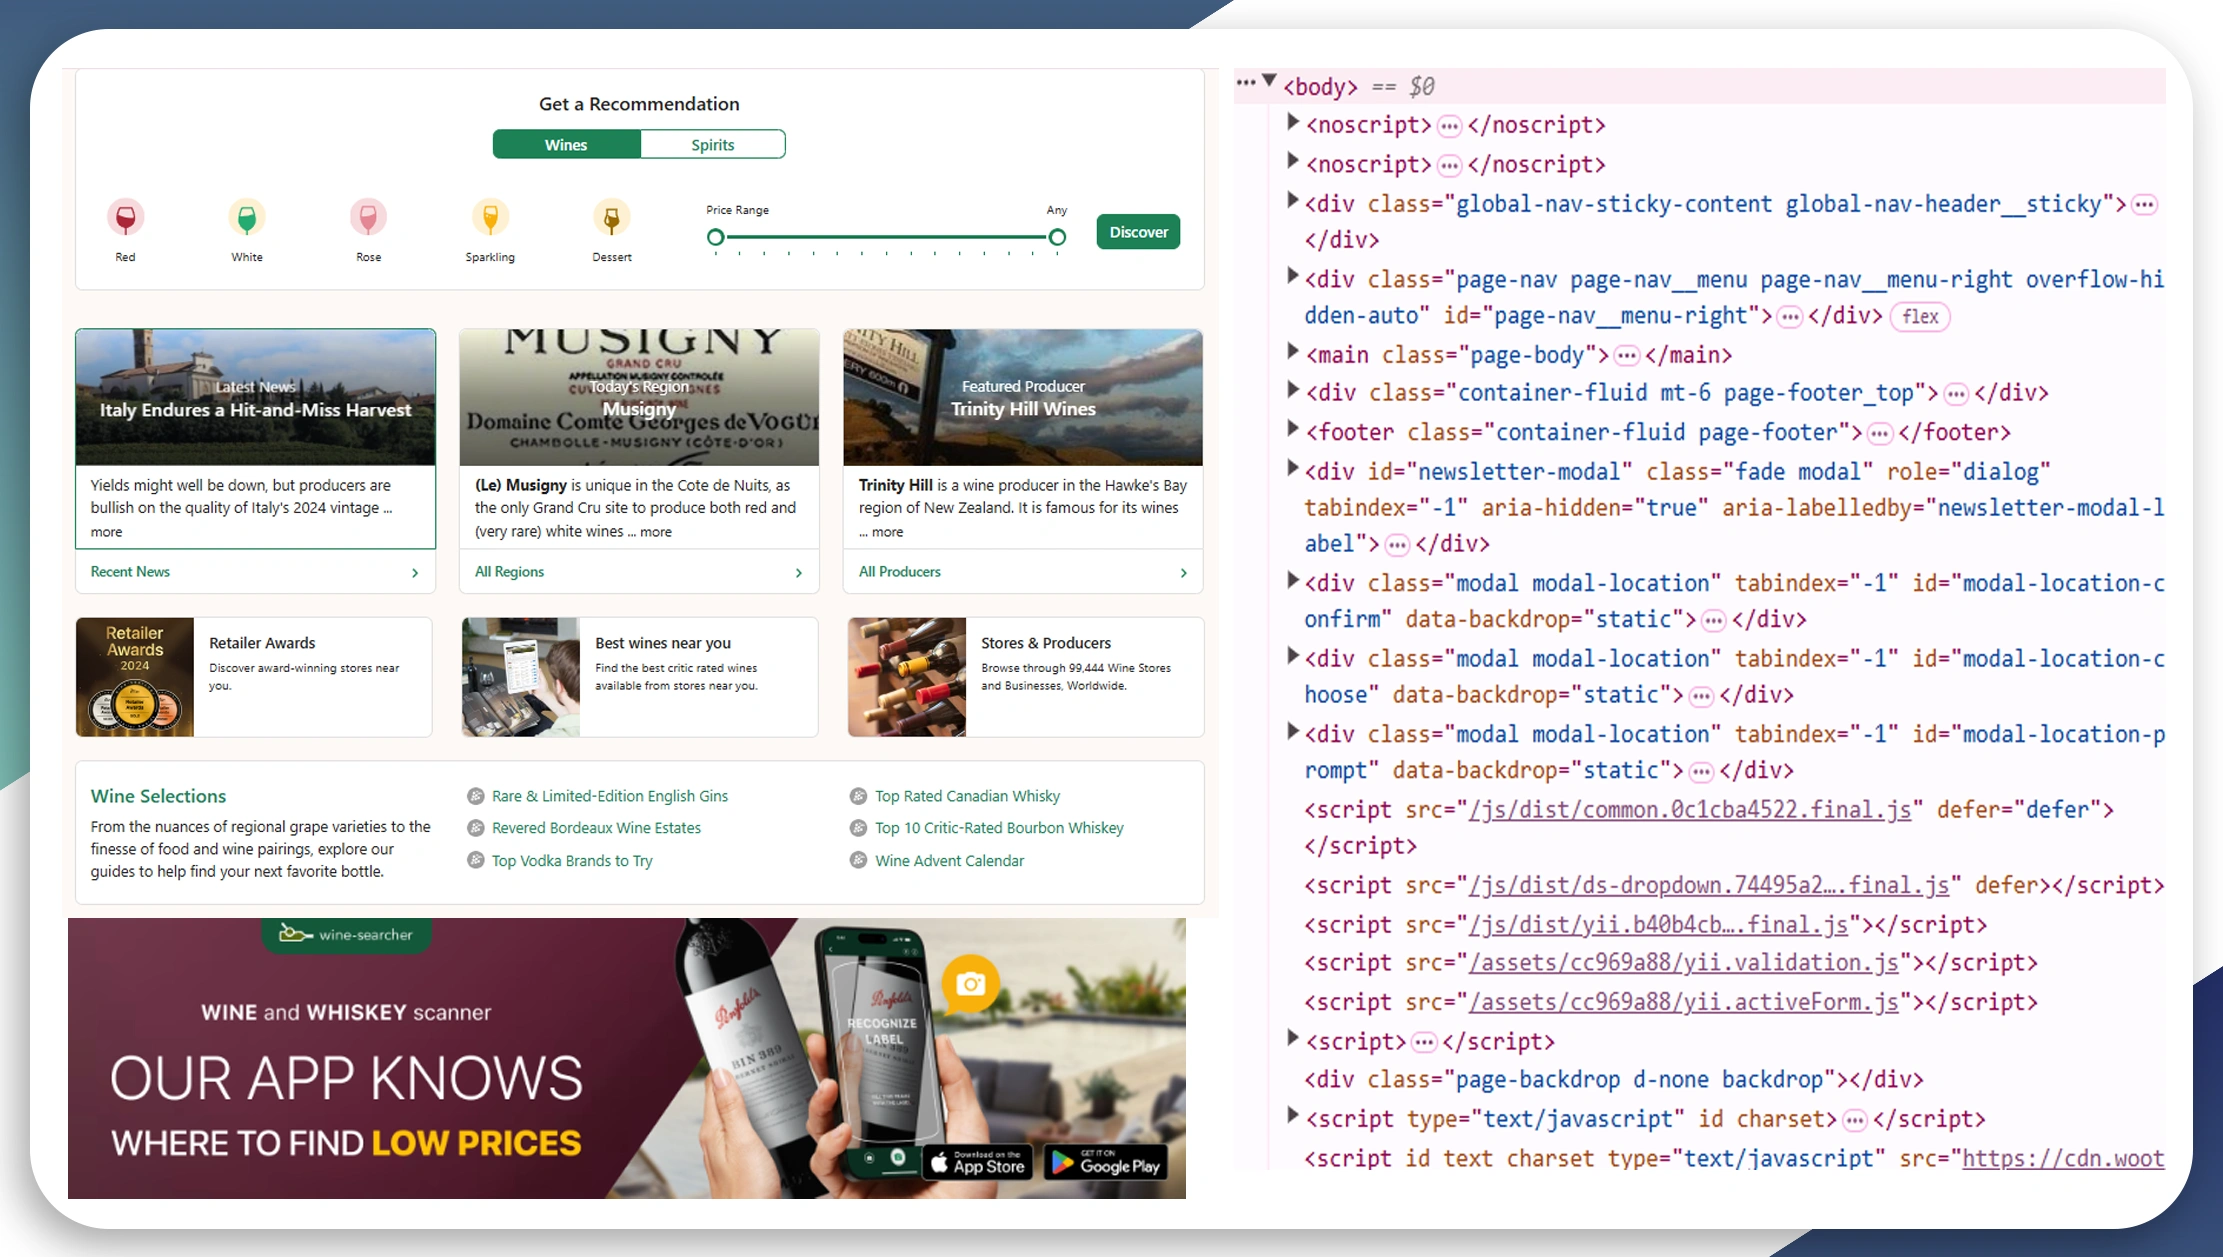Click the bullet icon beside Canadian Whisky
Viewport: 2223px width, 1257px height.
click(x=858, y=796)
